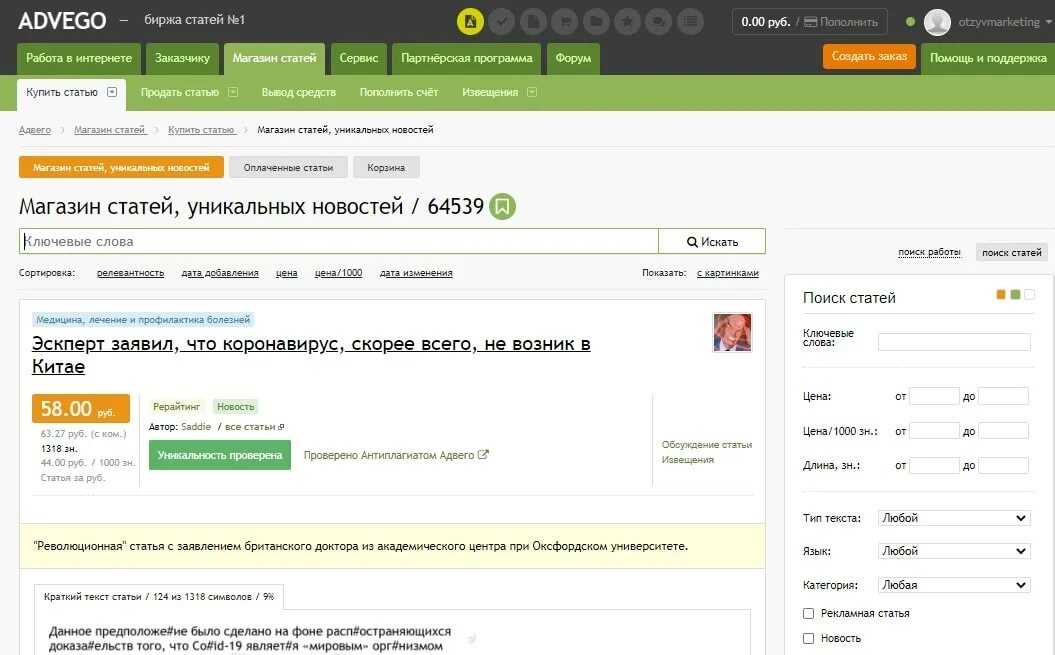Screen dimensions: 1055x655
Task: Sort by 'цена/1000'
Action: pos(338,273)
